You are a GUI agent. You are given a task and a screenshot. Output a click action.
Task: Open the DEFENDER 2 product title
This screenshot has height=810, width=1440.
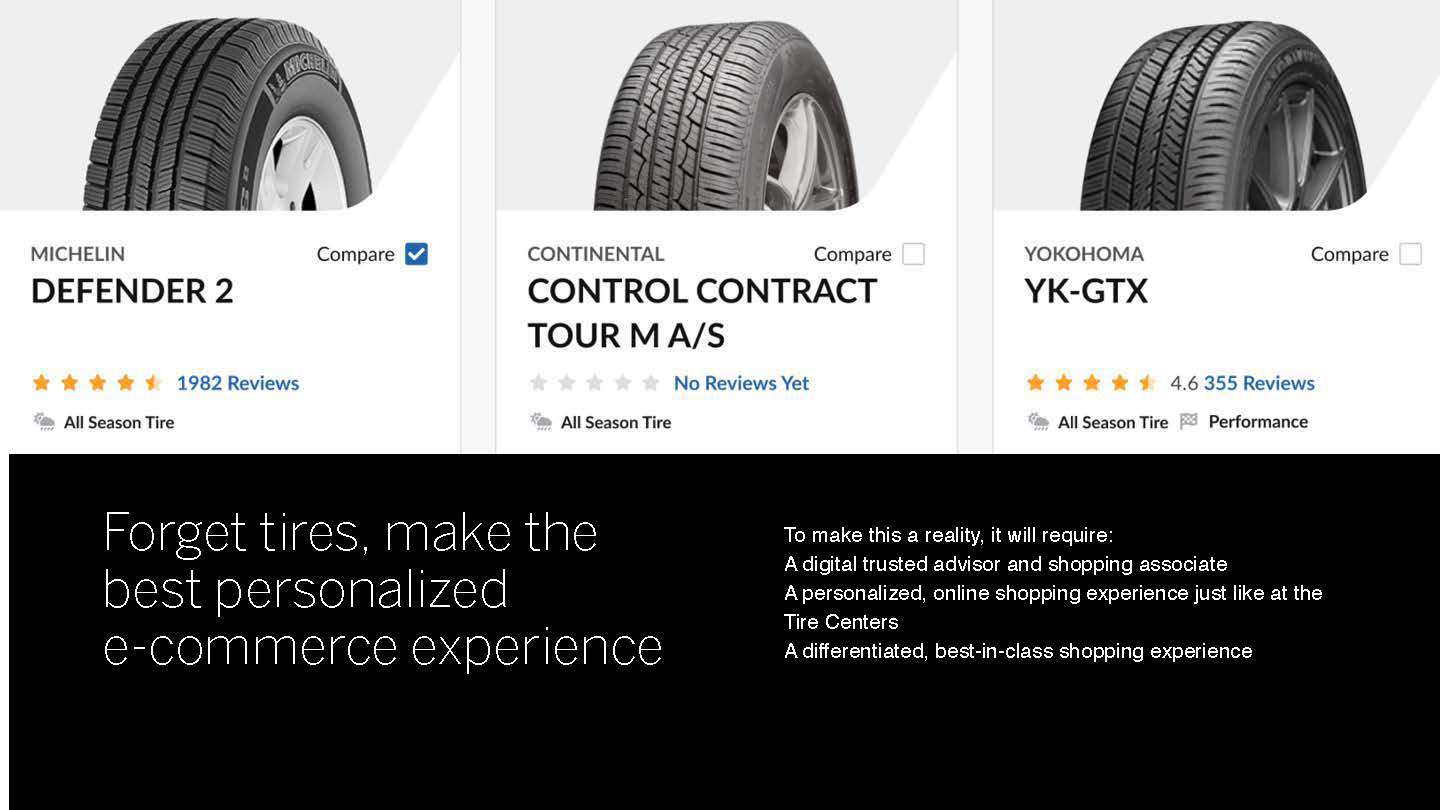(x=132, y=291)
